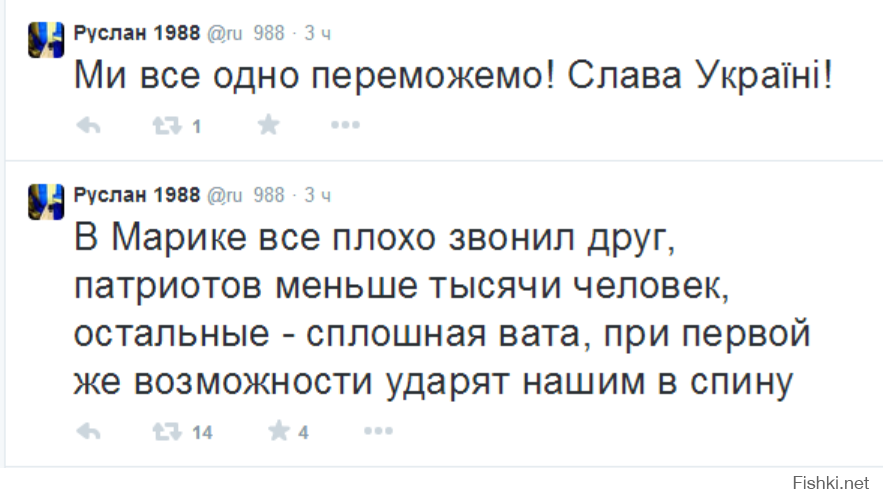Retweet the tweet with 14 retweets
Image resolution: width=883 pixels, height=498 pixels.
(167, 432)
